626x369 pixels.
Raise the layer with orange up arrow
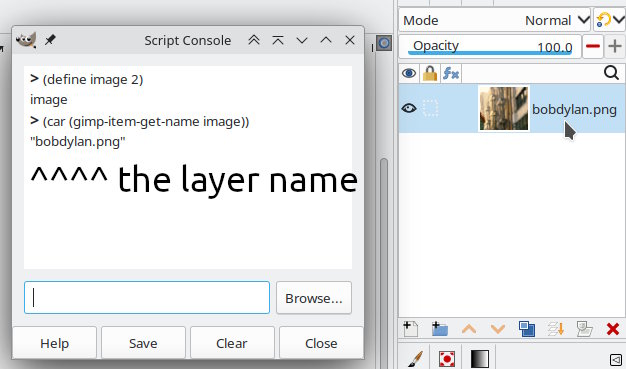coord(469,329)
